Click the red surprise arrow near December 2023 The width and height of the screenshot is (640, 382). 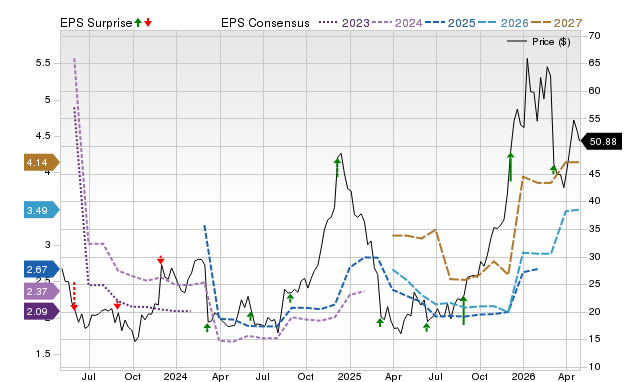[x=161, y=260]
